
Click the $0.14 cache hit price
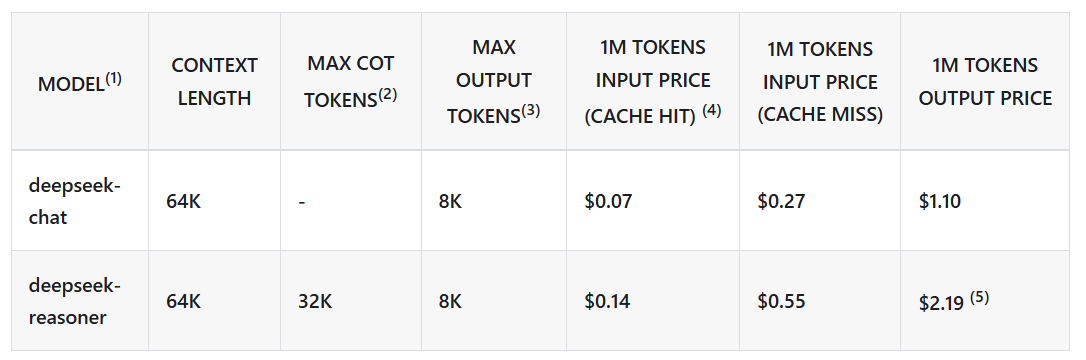(607, 302)
